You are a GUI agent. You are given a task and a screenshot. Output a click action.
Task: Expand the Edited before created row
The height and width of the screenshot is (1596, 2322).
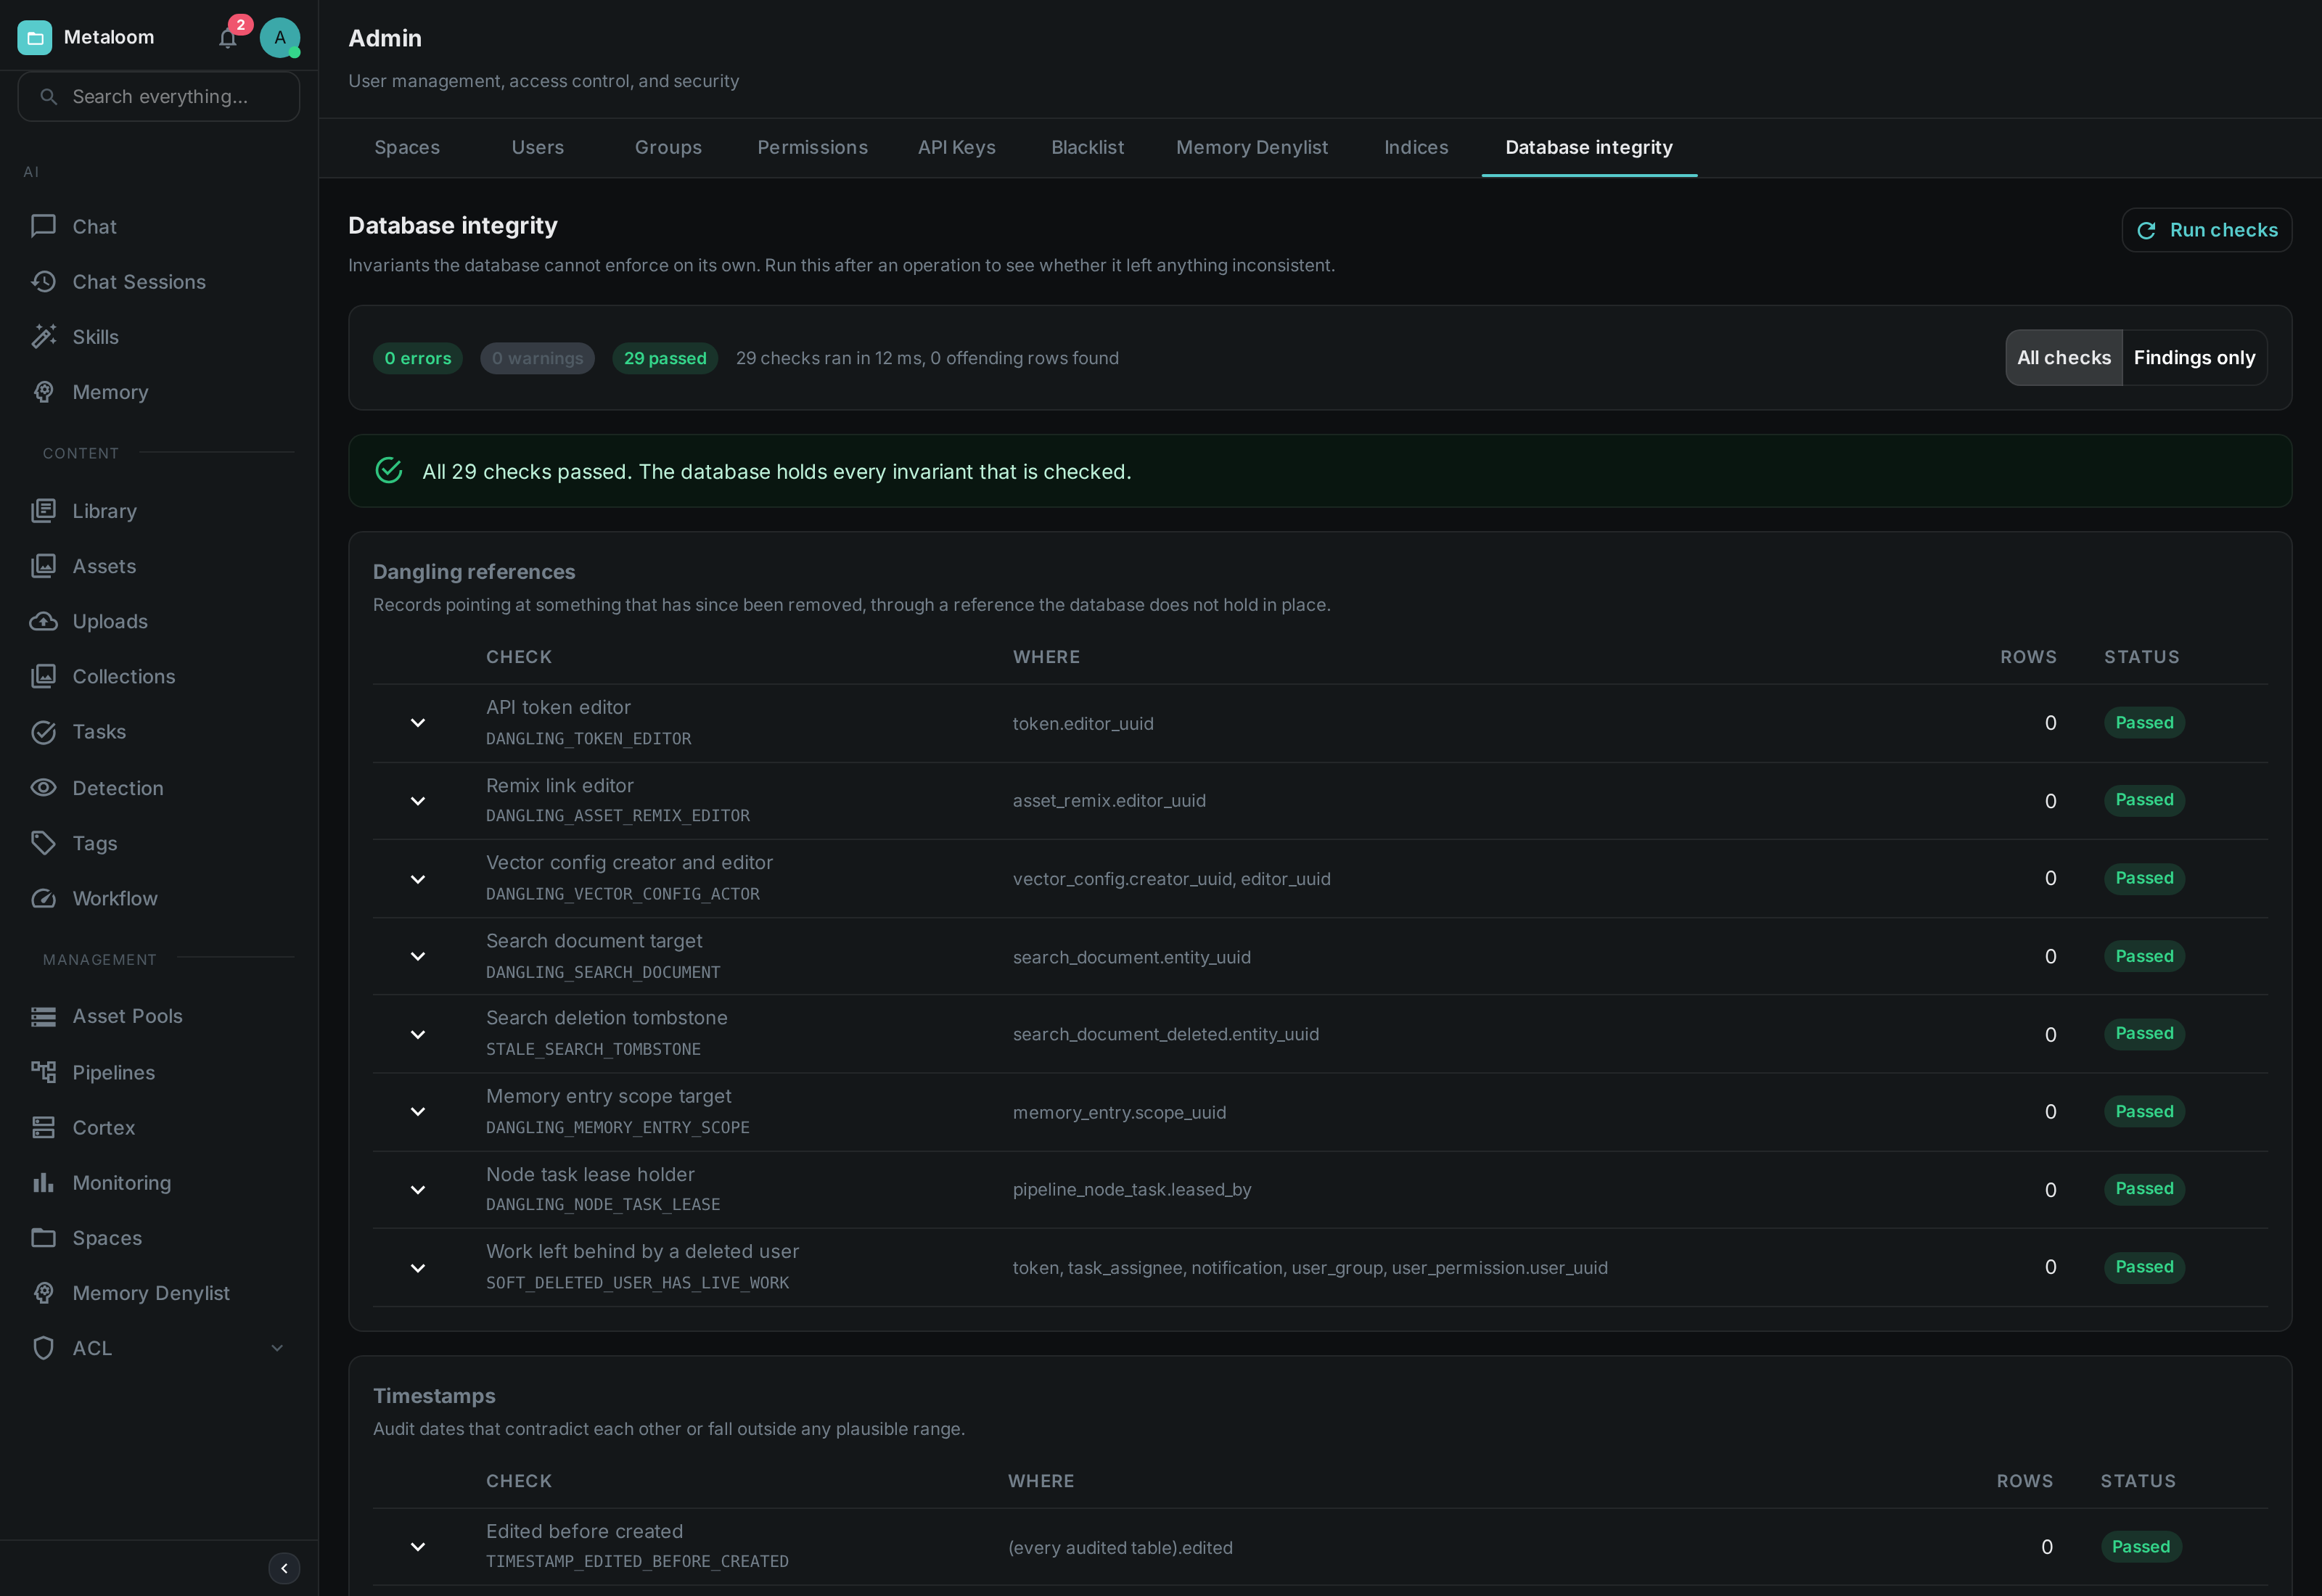[x=418, y=1546]
